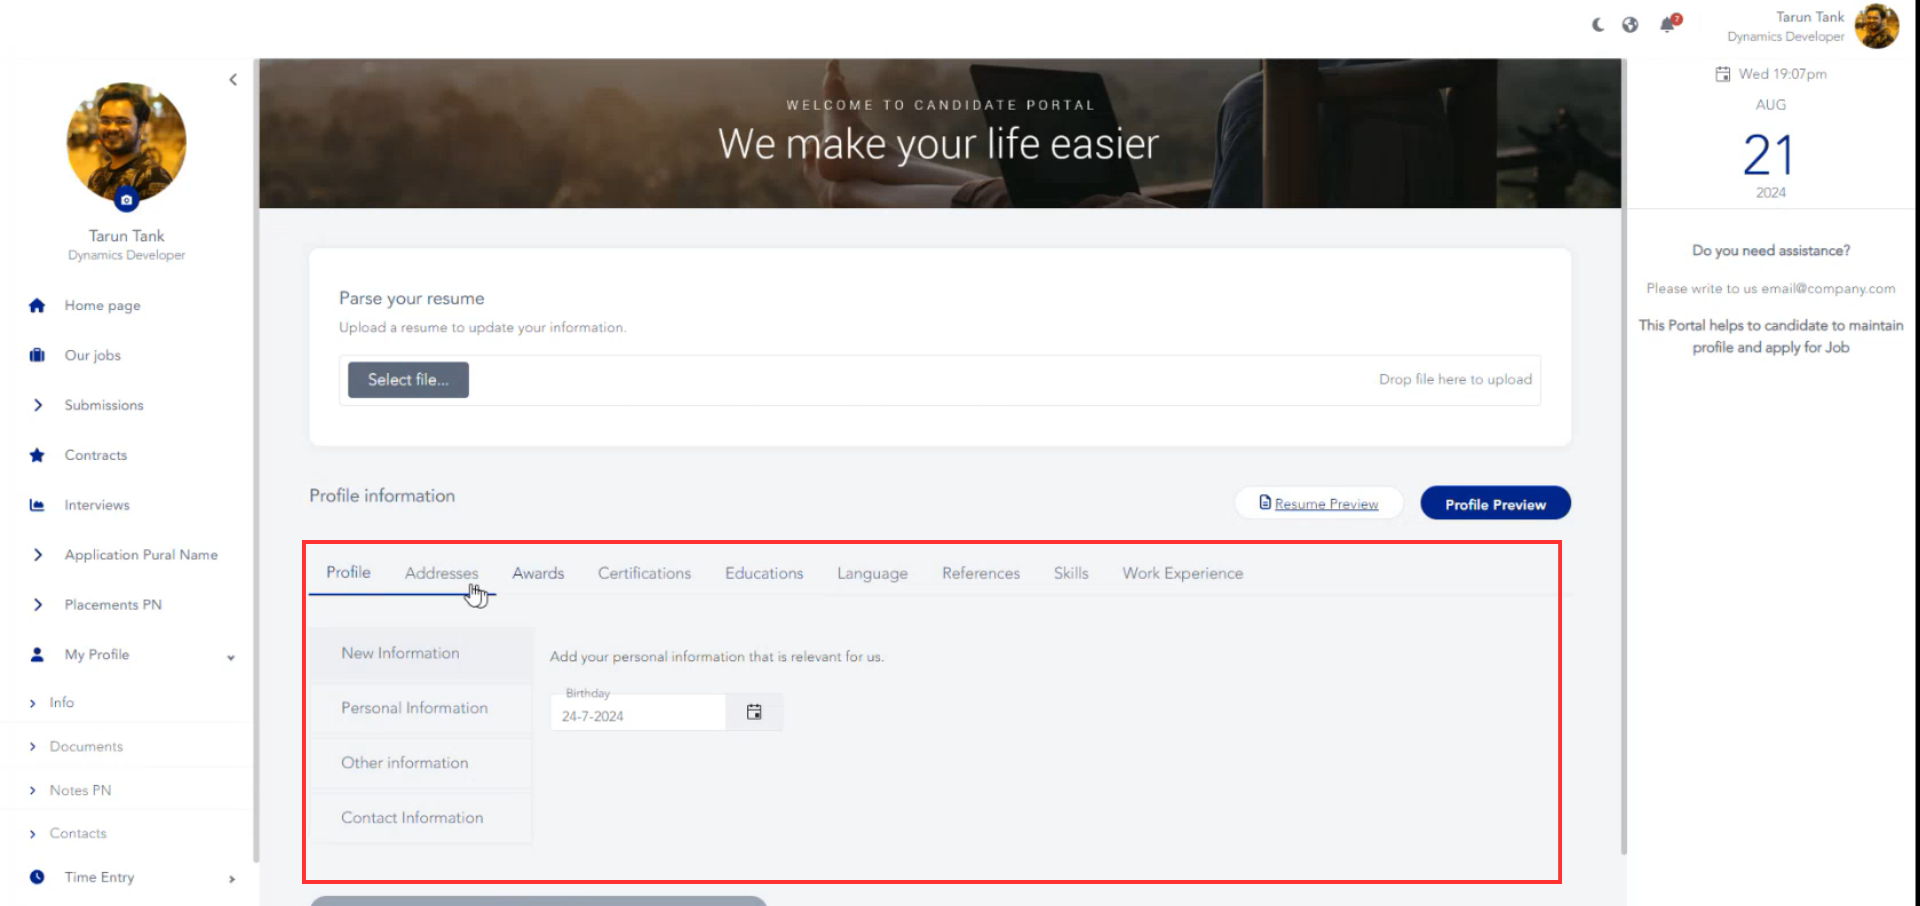Viewport: 1920px width, 906px height.
Task: Click the large sidebar profile photo
Action: click(126, 143)
